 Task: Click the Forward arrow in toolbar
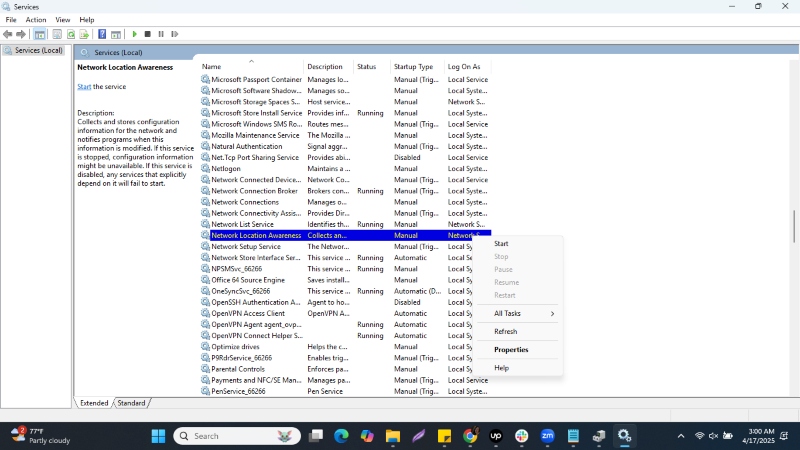[21, 34]
